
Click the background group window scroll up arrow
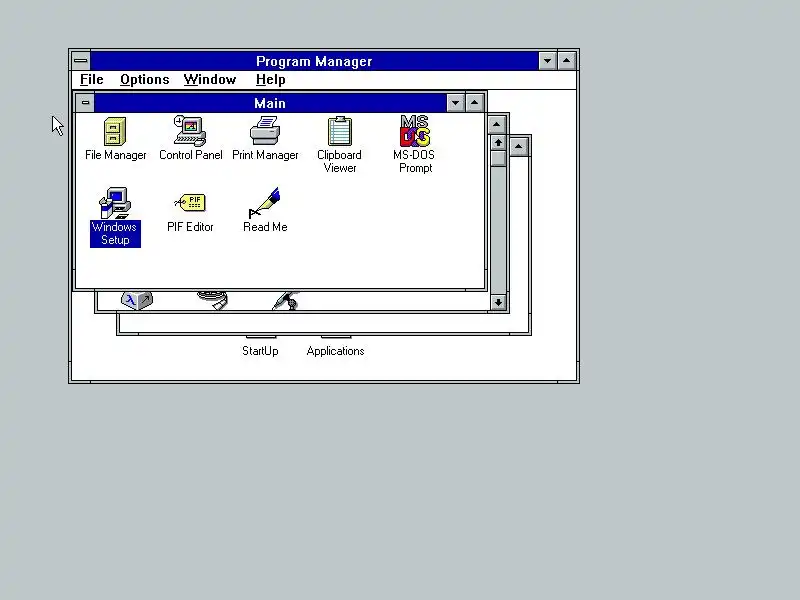pyautogui.click(x=498, y=143)
